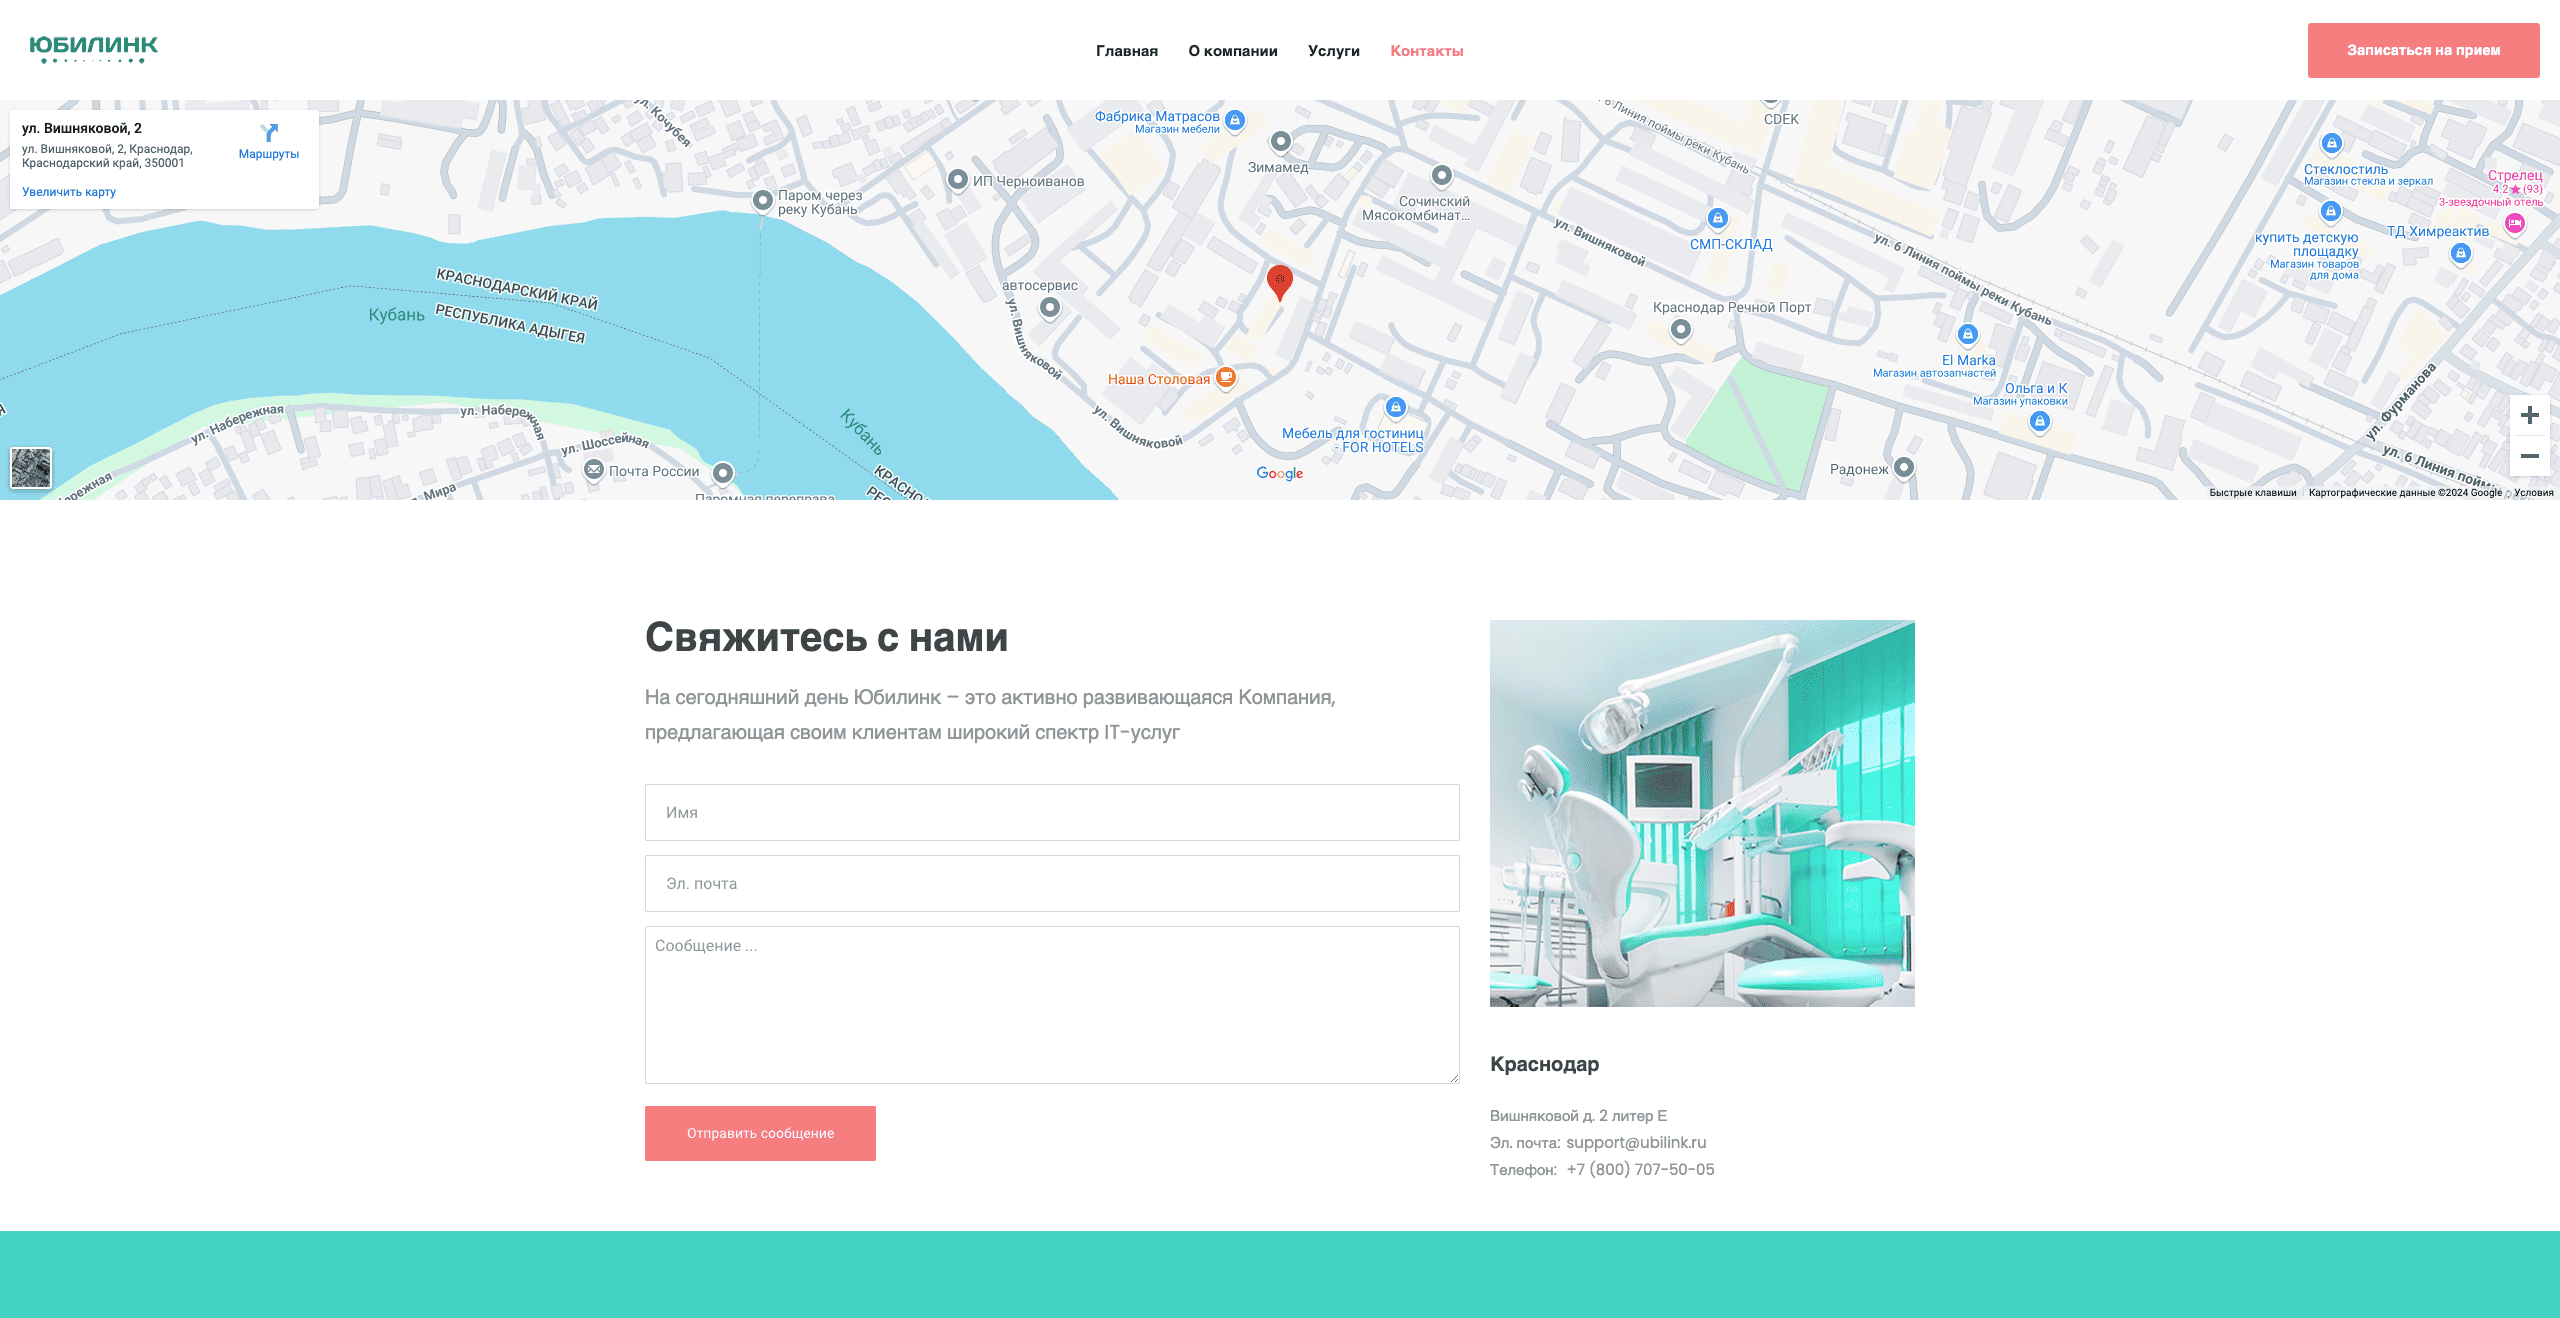Zoom in the map with plus button
The image size is (2560, 1318).
2529,416
